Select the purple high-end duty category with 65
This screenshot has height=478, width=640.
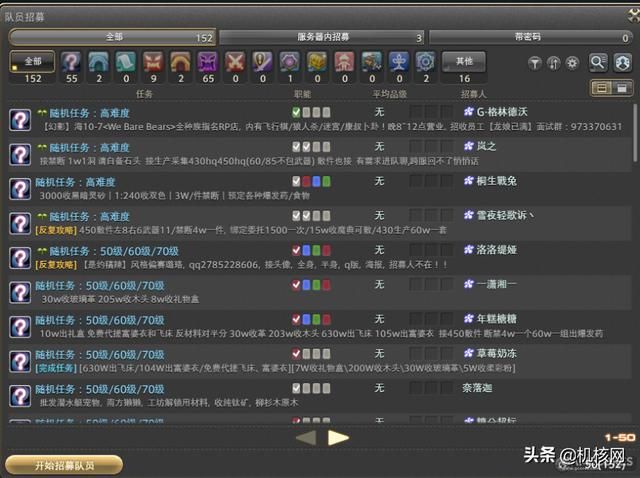(208, 62)
